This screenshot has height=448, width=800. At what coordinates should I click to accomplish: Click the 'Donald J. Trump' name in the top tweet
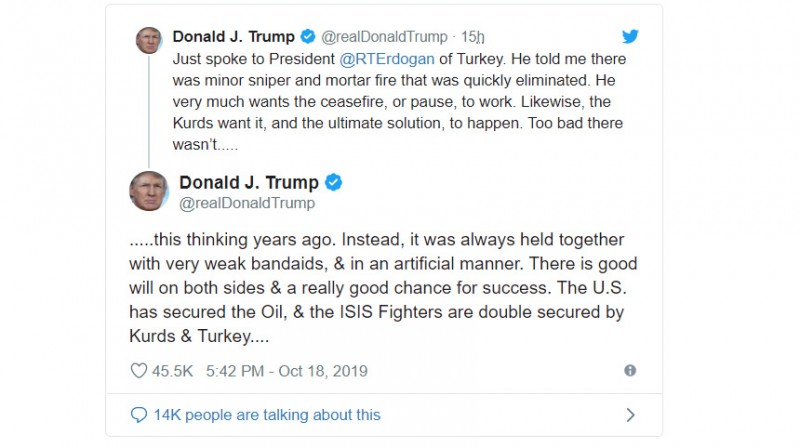[x=234, y=37]
